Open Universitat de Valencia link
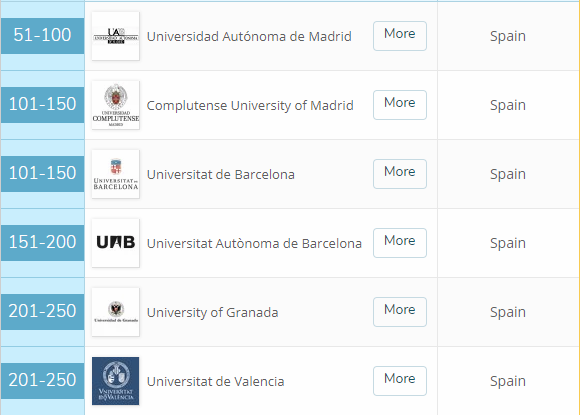580x415 pixels. pyautogui.click(x=215, y=381)
